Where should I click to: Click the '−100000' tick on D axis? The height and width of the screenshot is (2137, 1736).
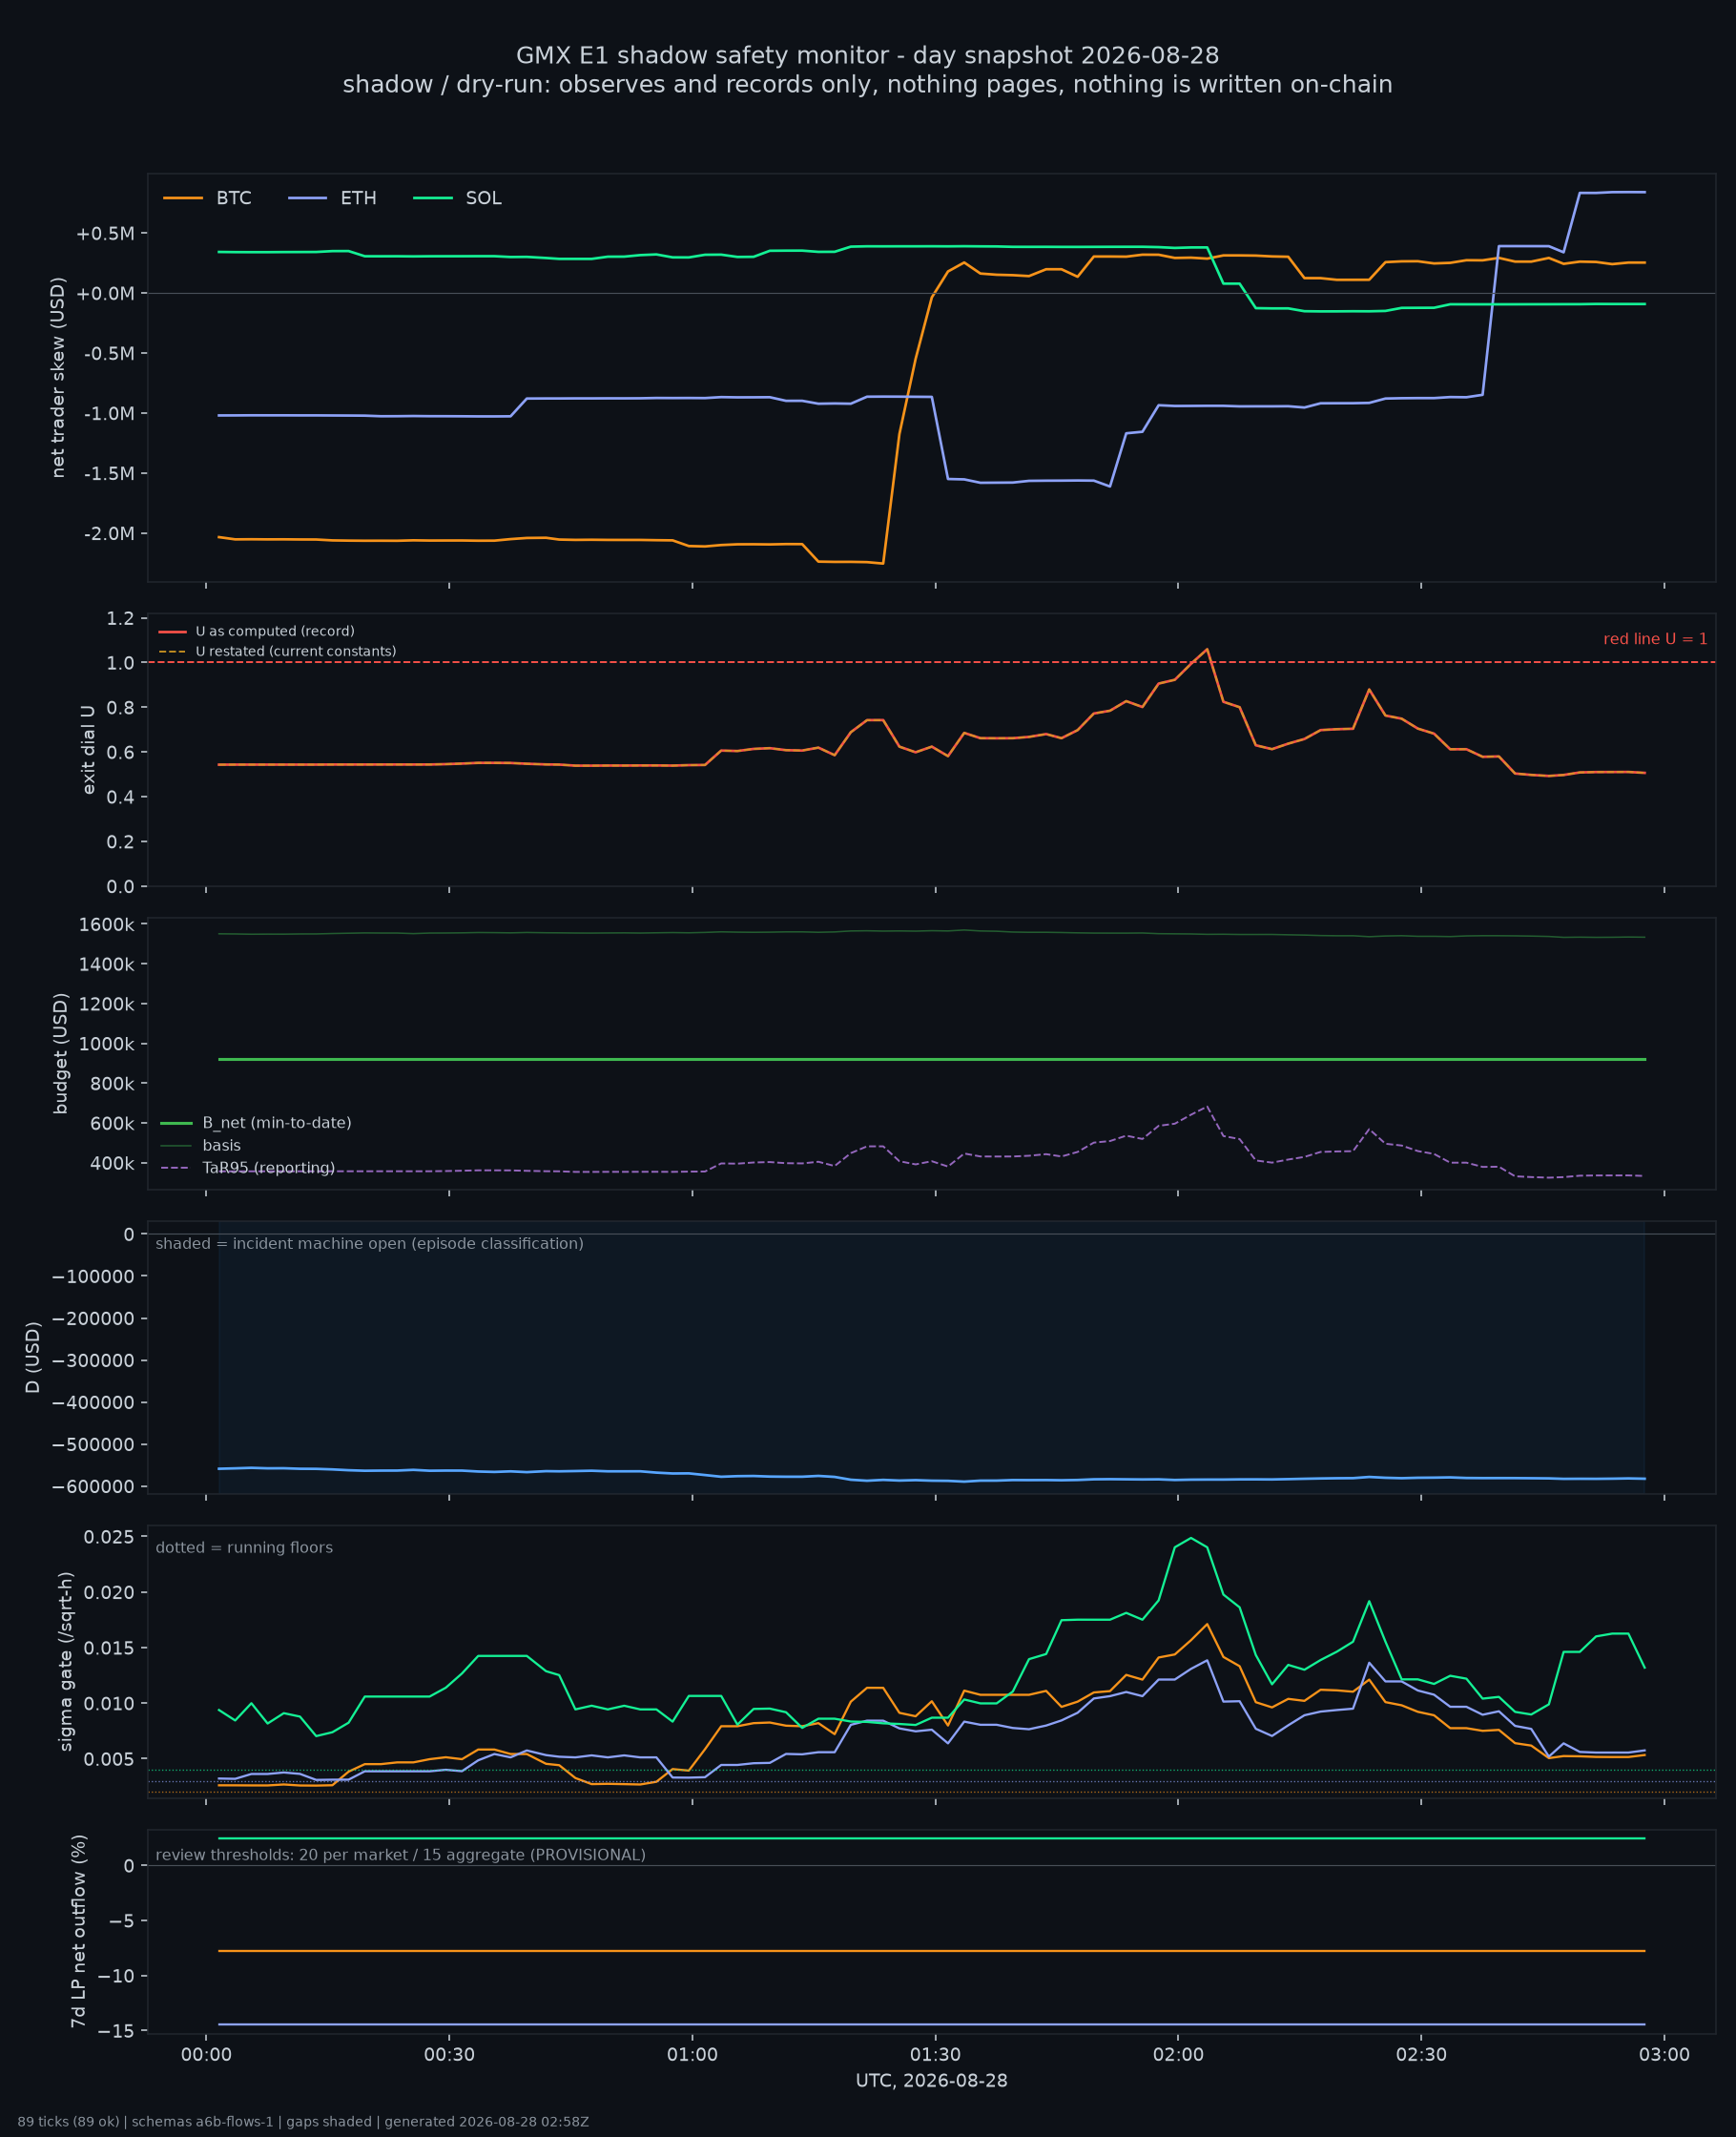click(x=93, y=1277)
